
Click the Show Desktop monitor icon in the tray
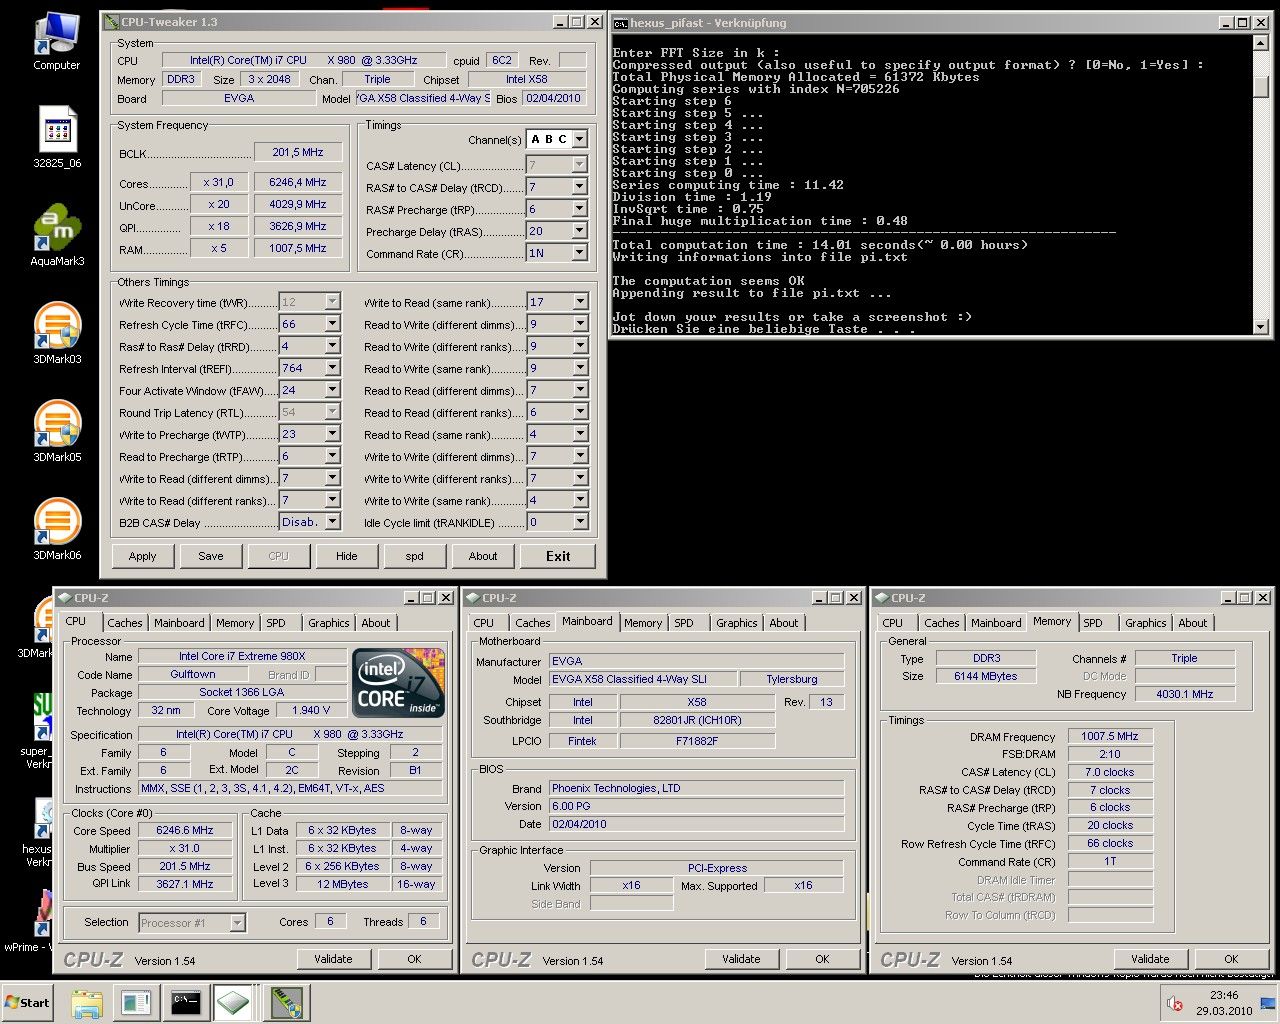[x=1268, y=1003]
